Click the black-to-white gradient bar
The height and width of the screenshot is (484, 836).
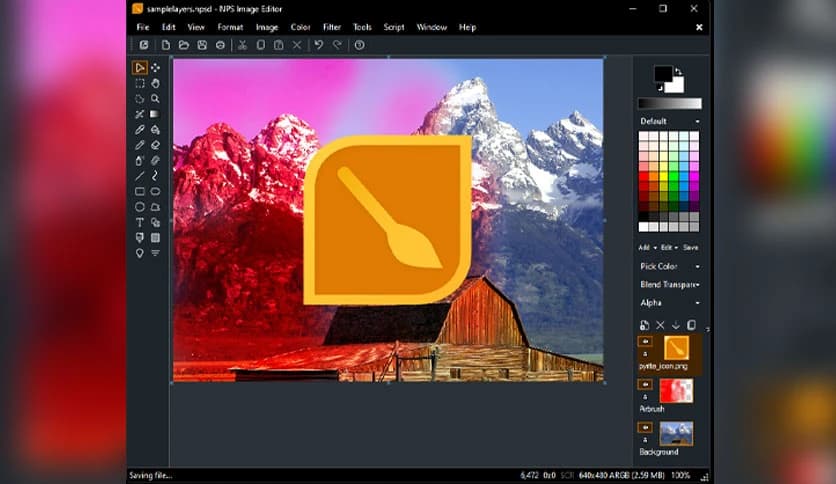click(670, 103)
